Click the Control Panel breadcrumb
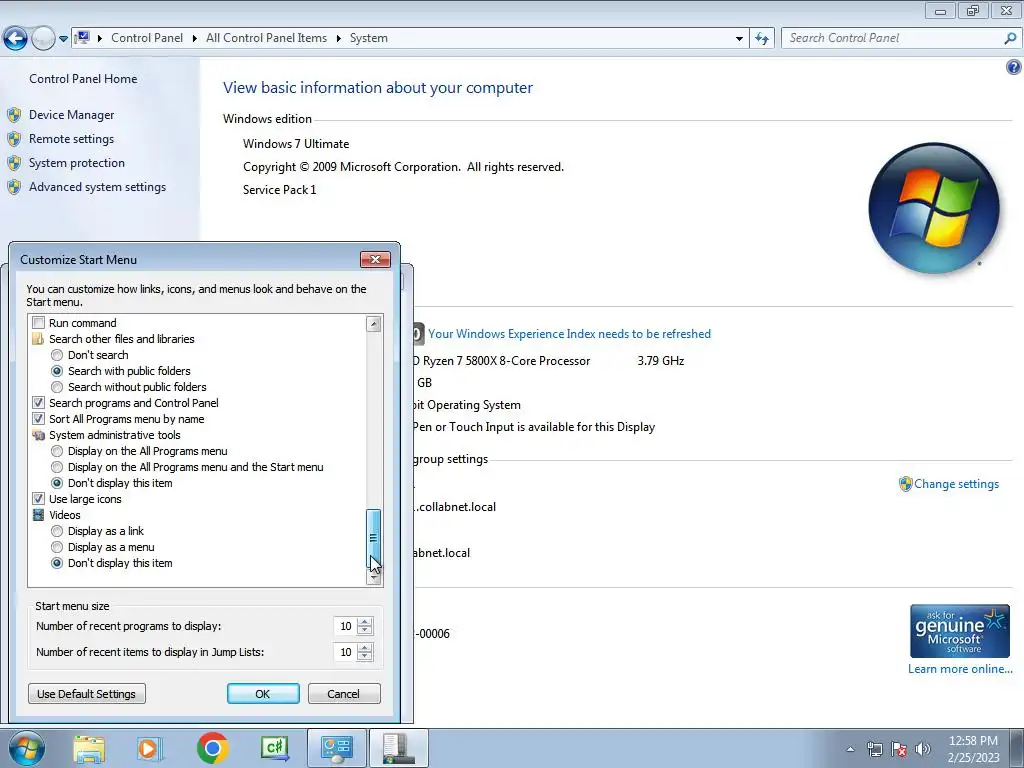The width and height of the screenshot is (1024, 768). coord(147,38)
